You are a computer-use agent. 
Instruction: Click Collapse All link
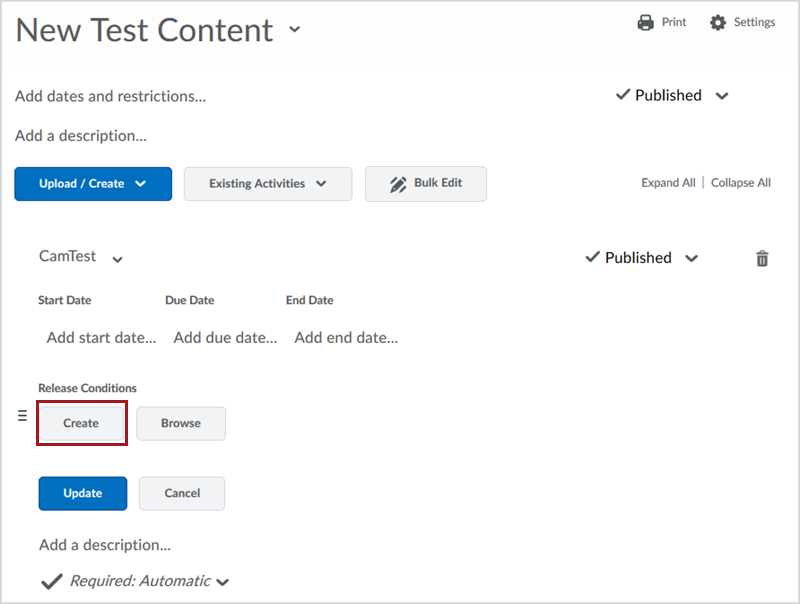(740, 183)
